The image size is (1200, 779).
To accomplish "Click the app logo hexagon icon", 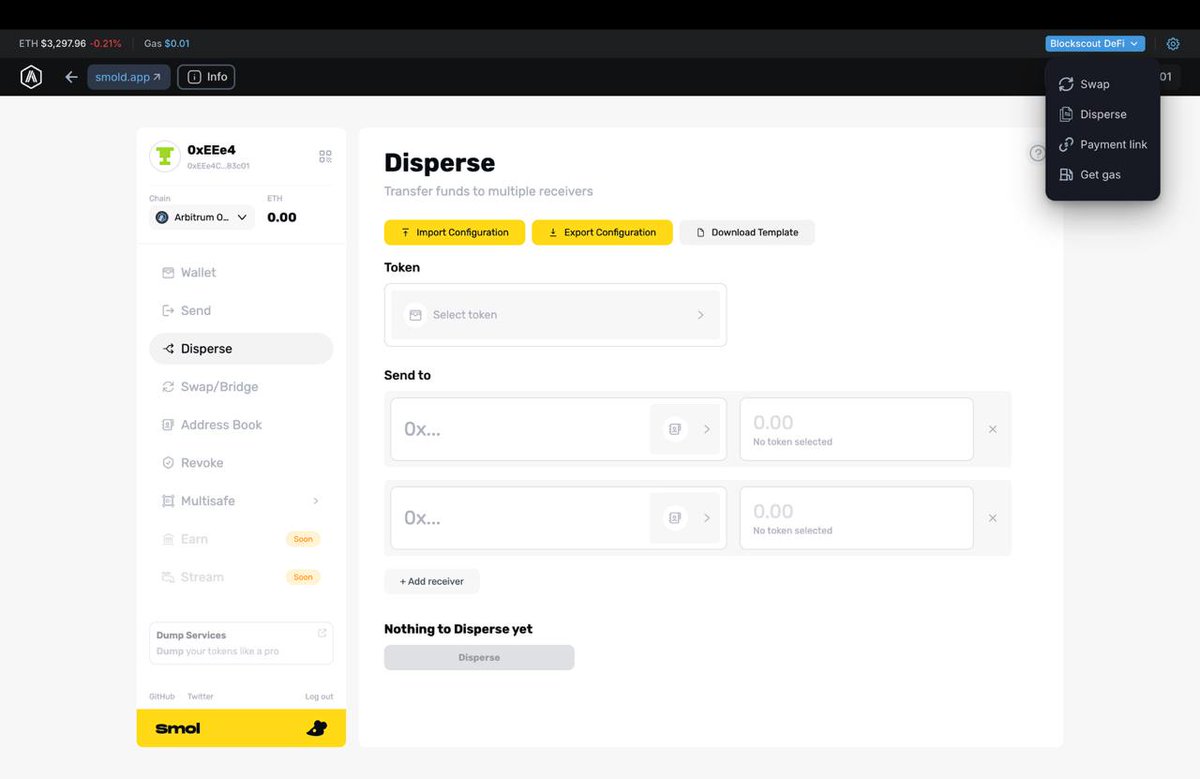I will click(x=31, y=77).
